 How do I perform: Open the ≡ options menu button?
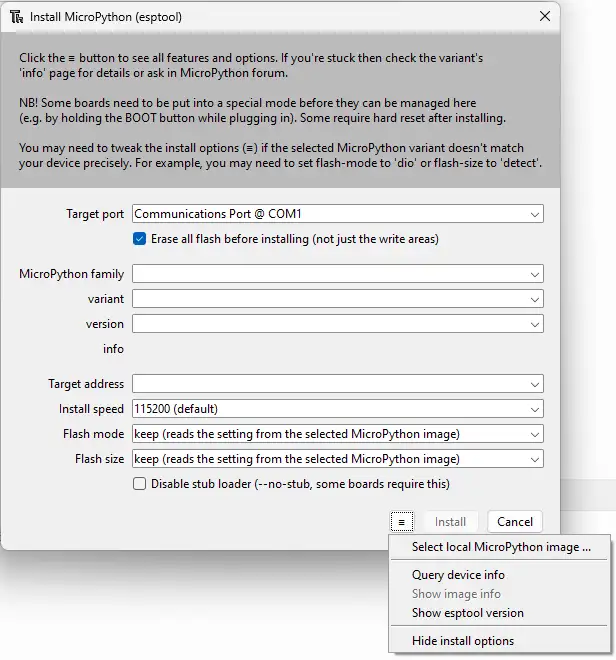[x=402, y=522]
